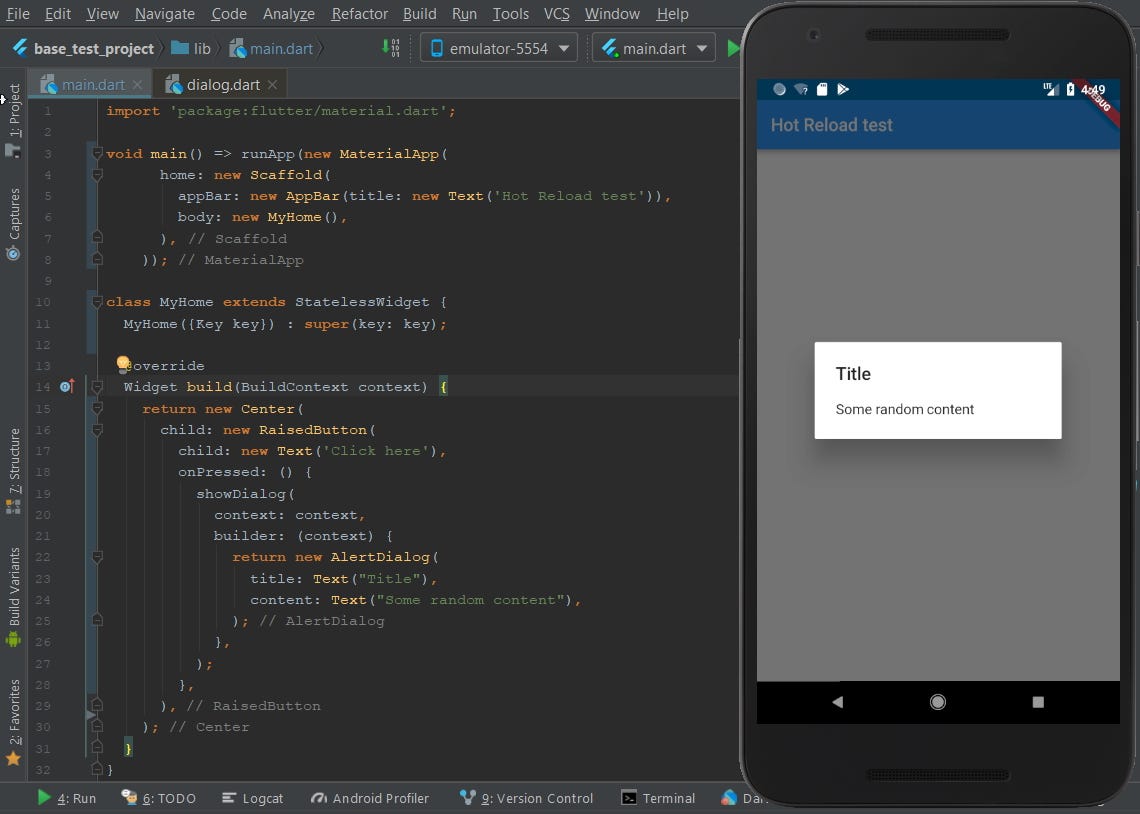This screenshot has width=1140, height=814.
Task: Open the Build Variants sidebar panel
Action: coord(13,583)
